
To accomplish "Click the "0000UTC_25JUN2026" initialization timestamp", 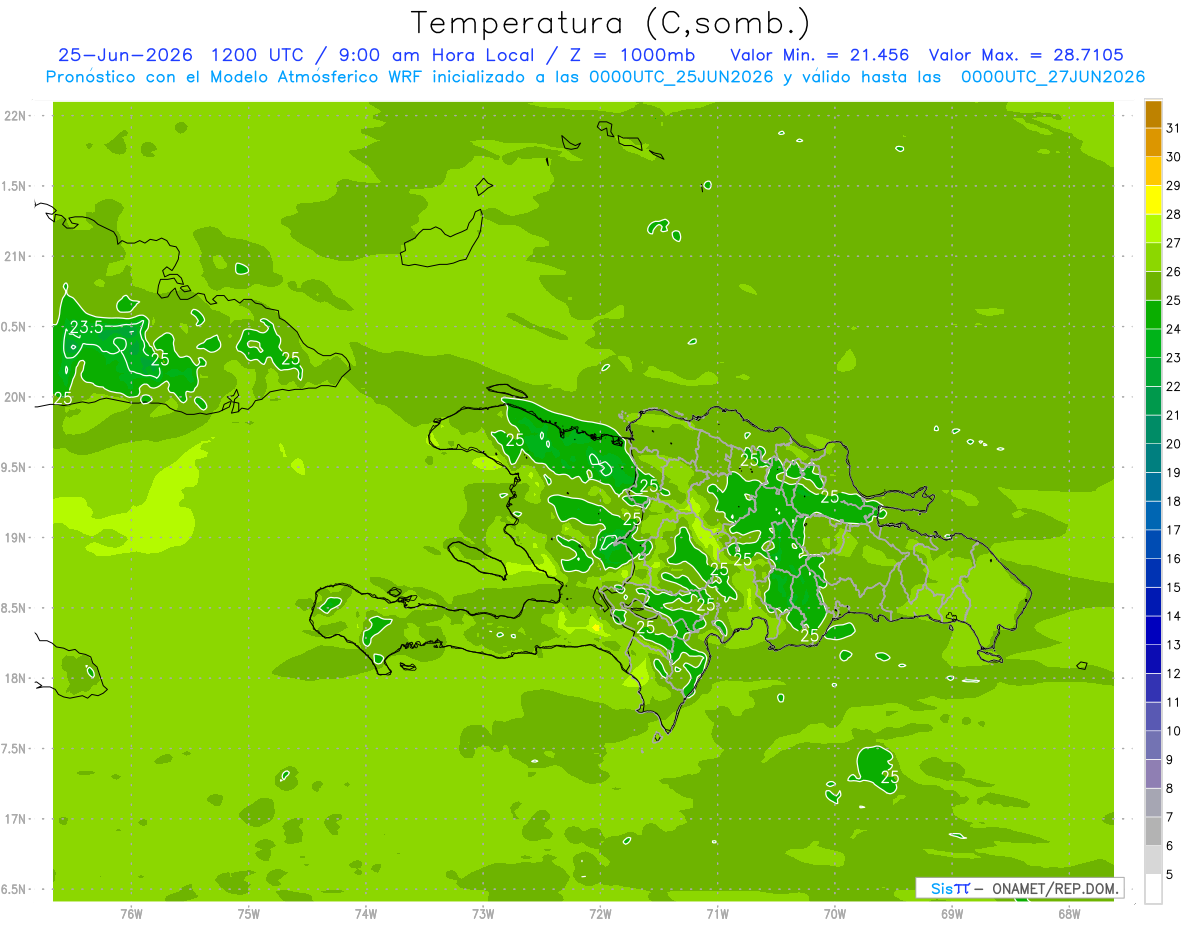I will point(682,77).
